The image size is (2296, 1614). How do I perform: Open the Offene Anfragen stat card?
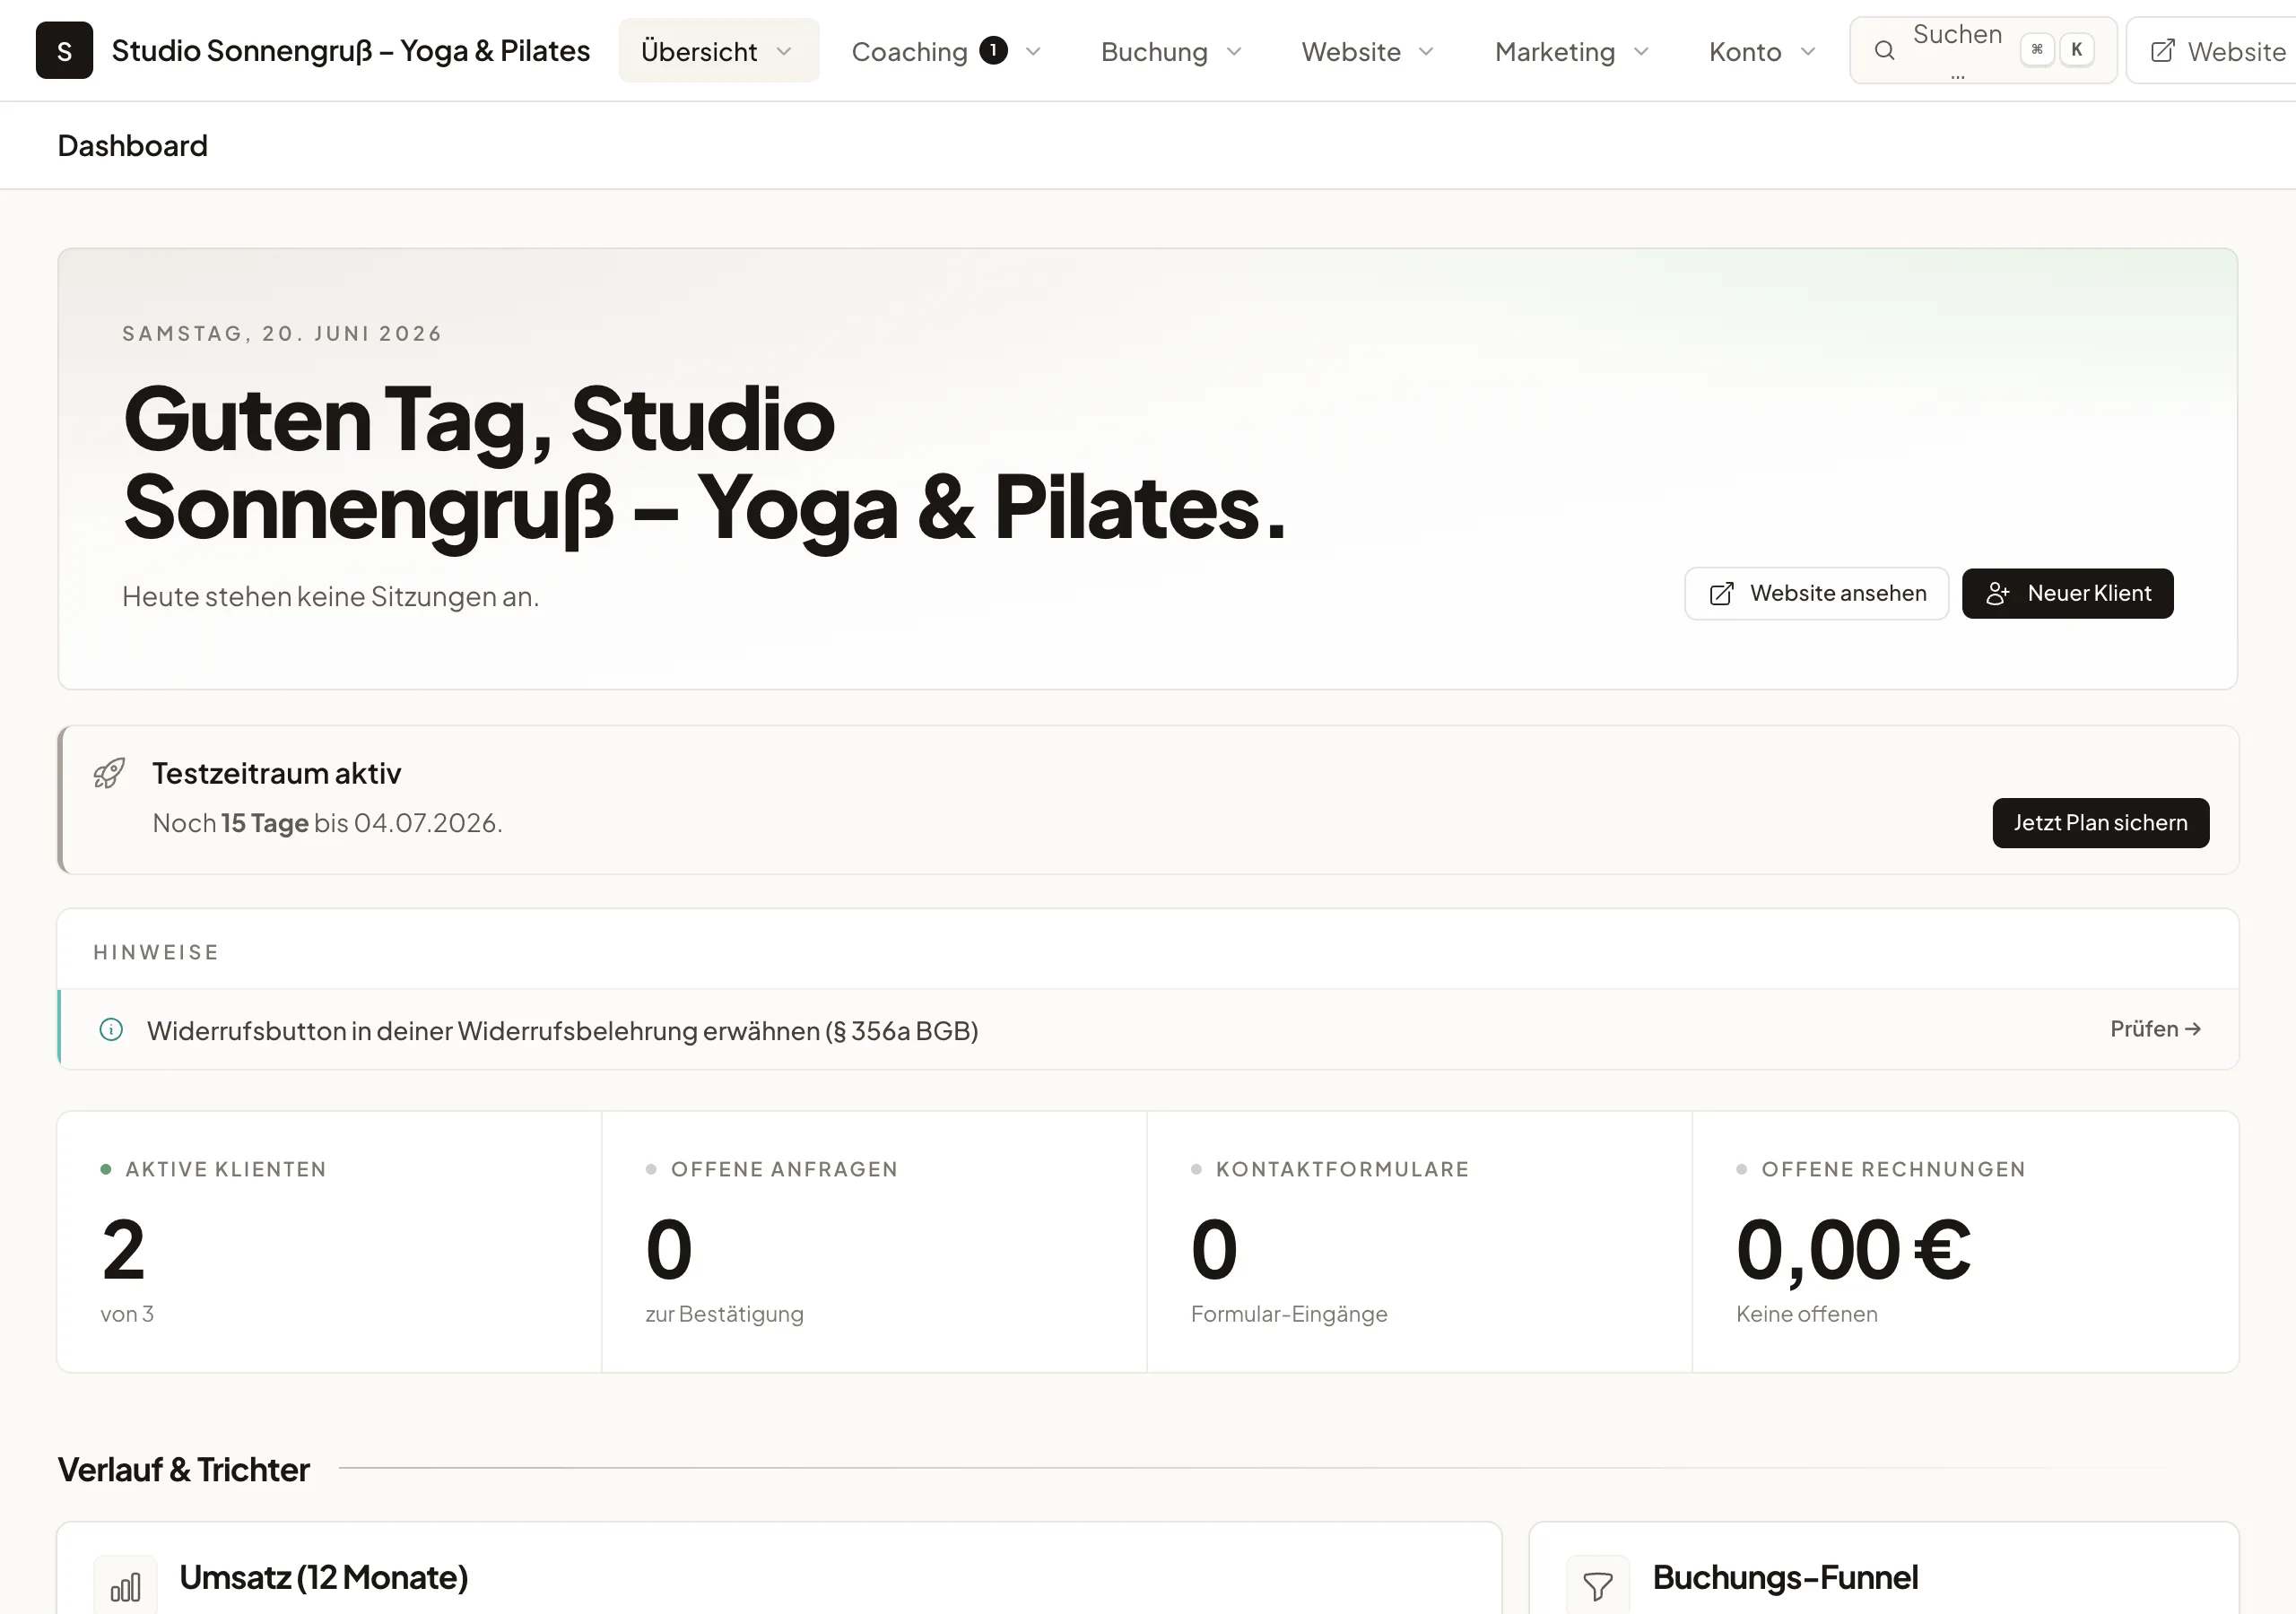tap(874, 1242)
